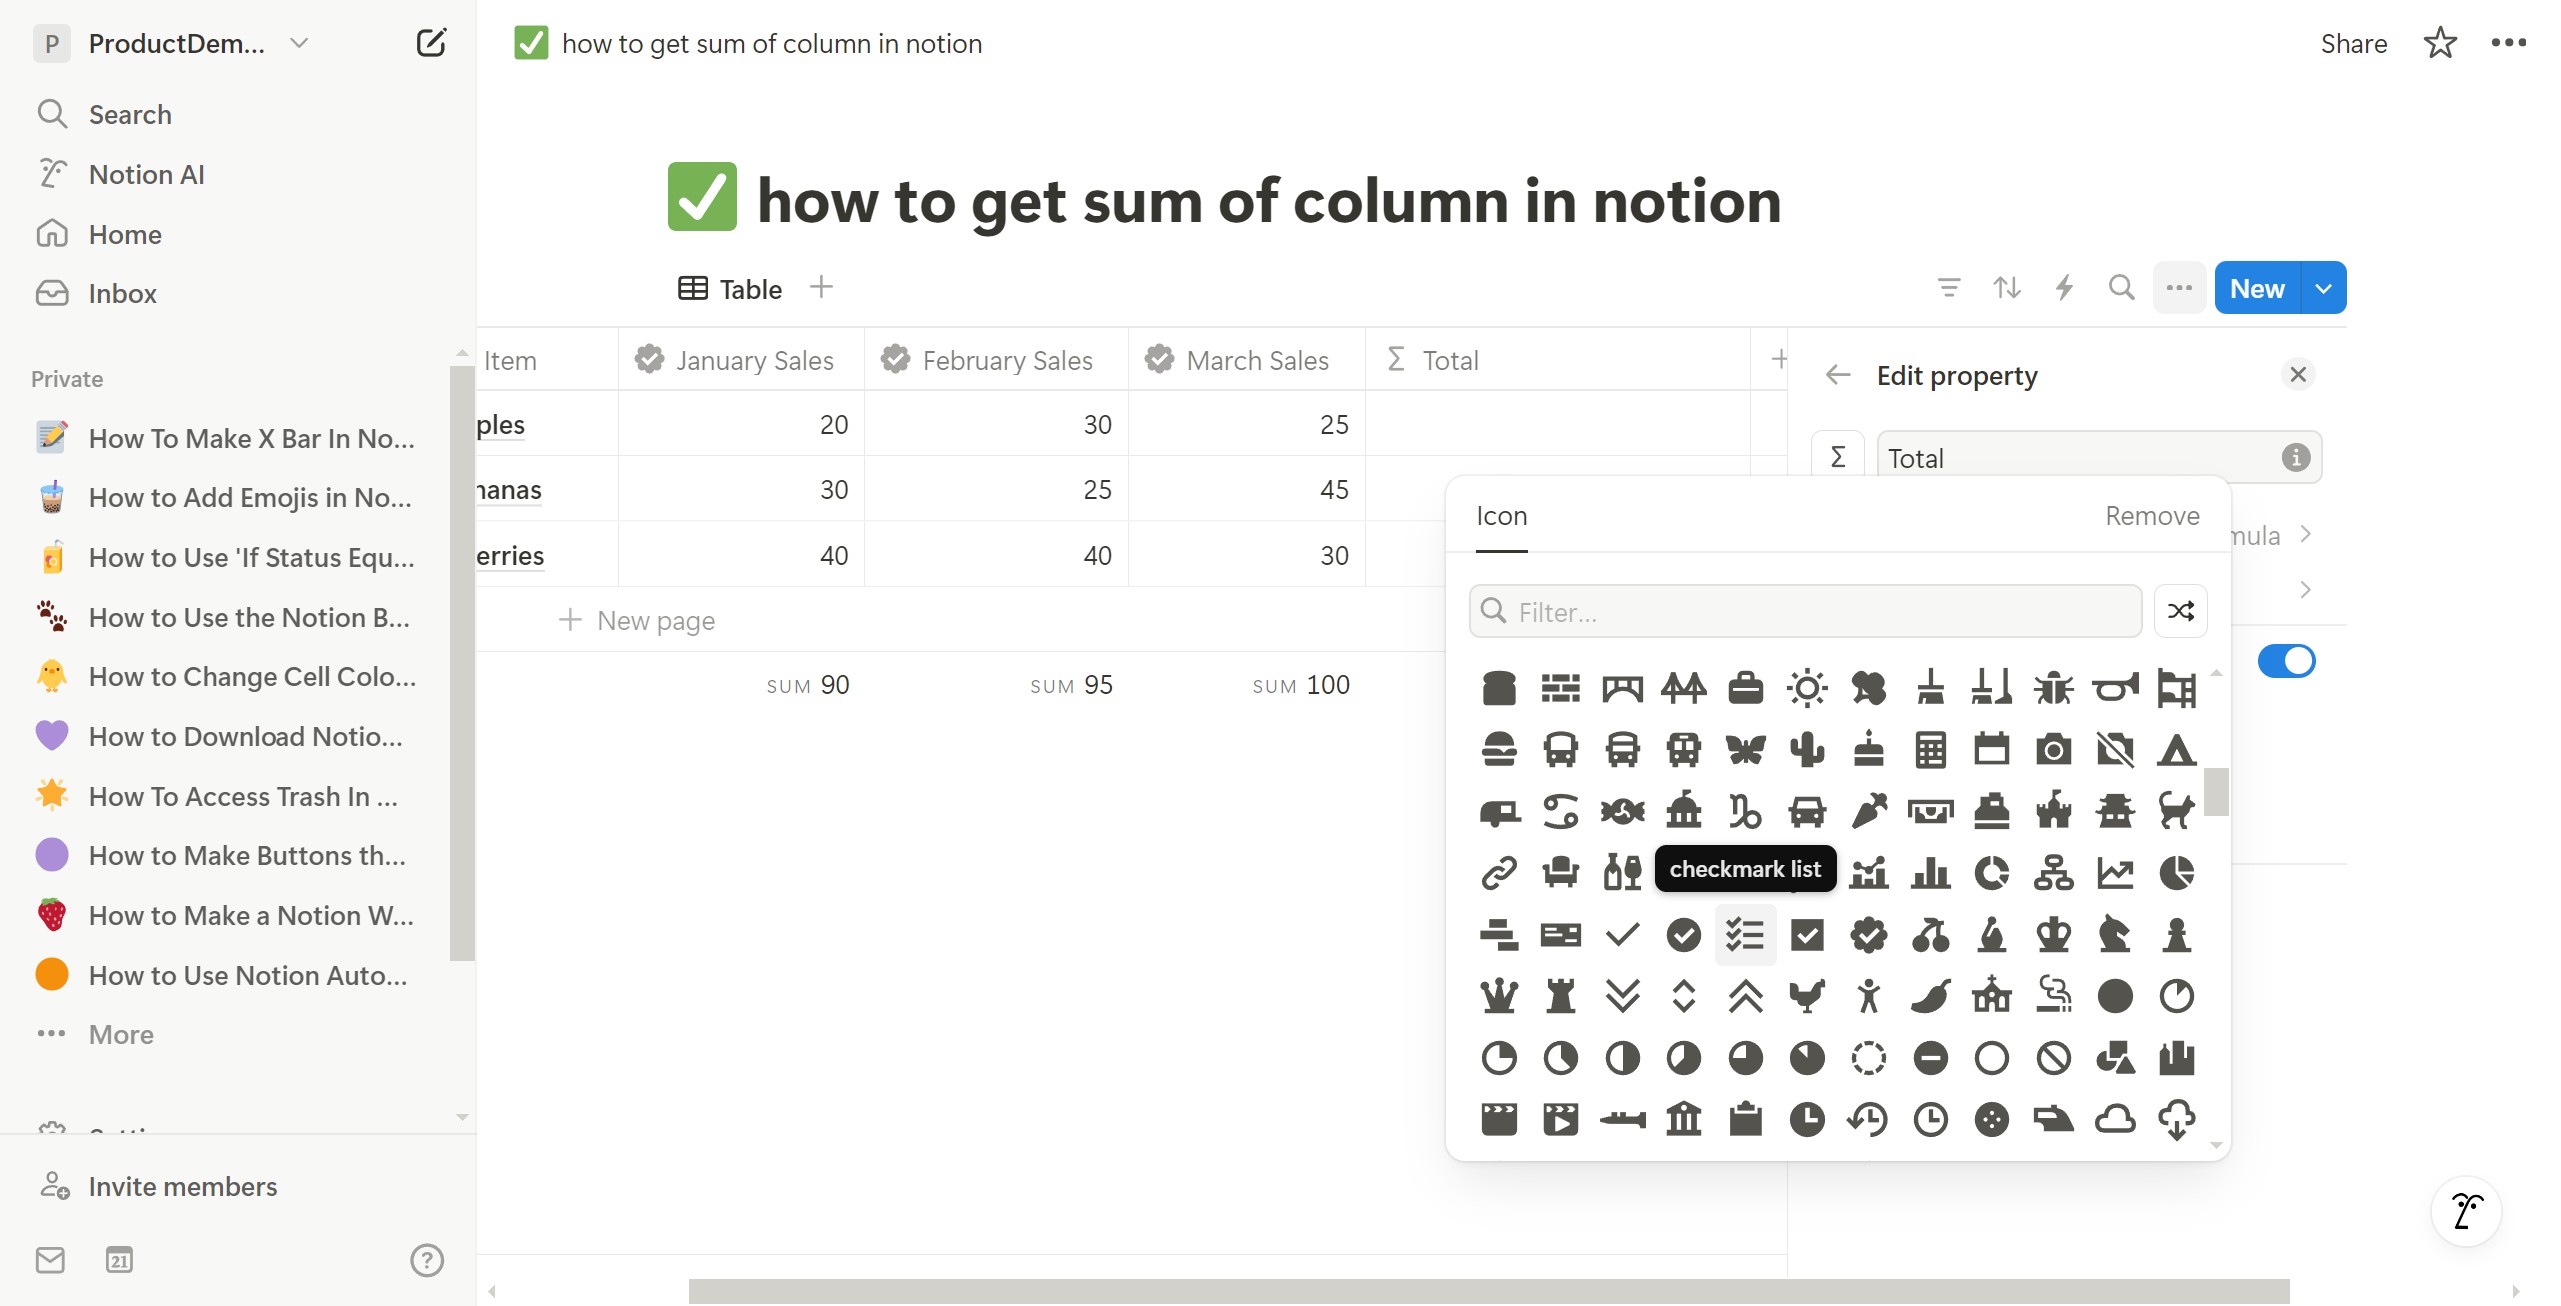Pick the clock outline icon
Image resolution: width=2561 pixels, height=1306 pixels.
1930,1119
